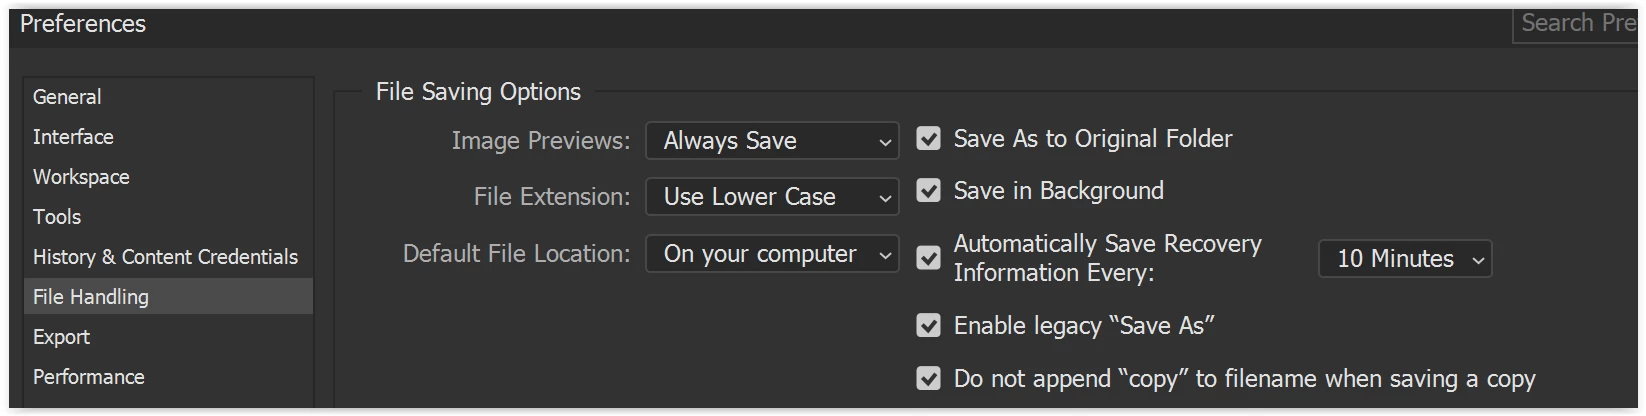
Task: Click the Search Preferences field
Action: [1576, 23]
